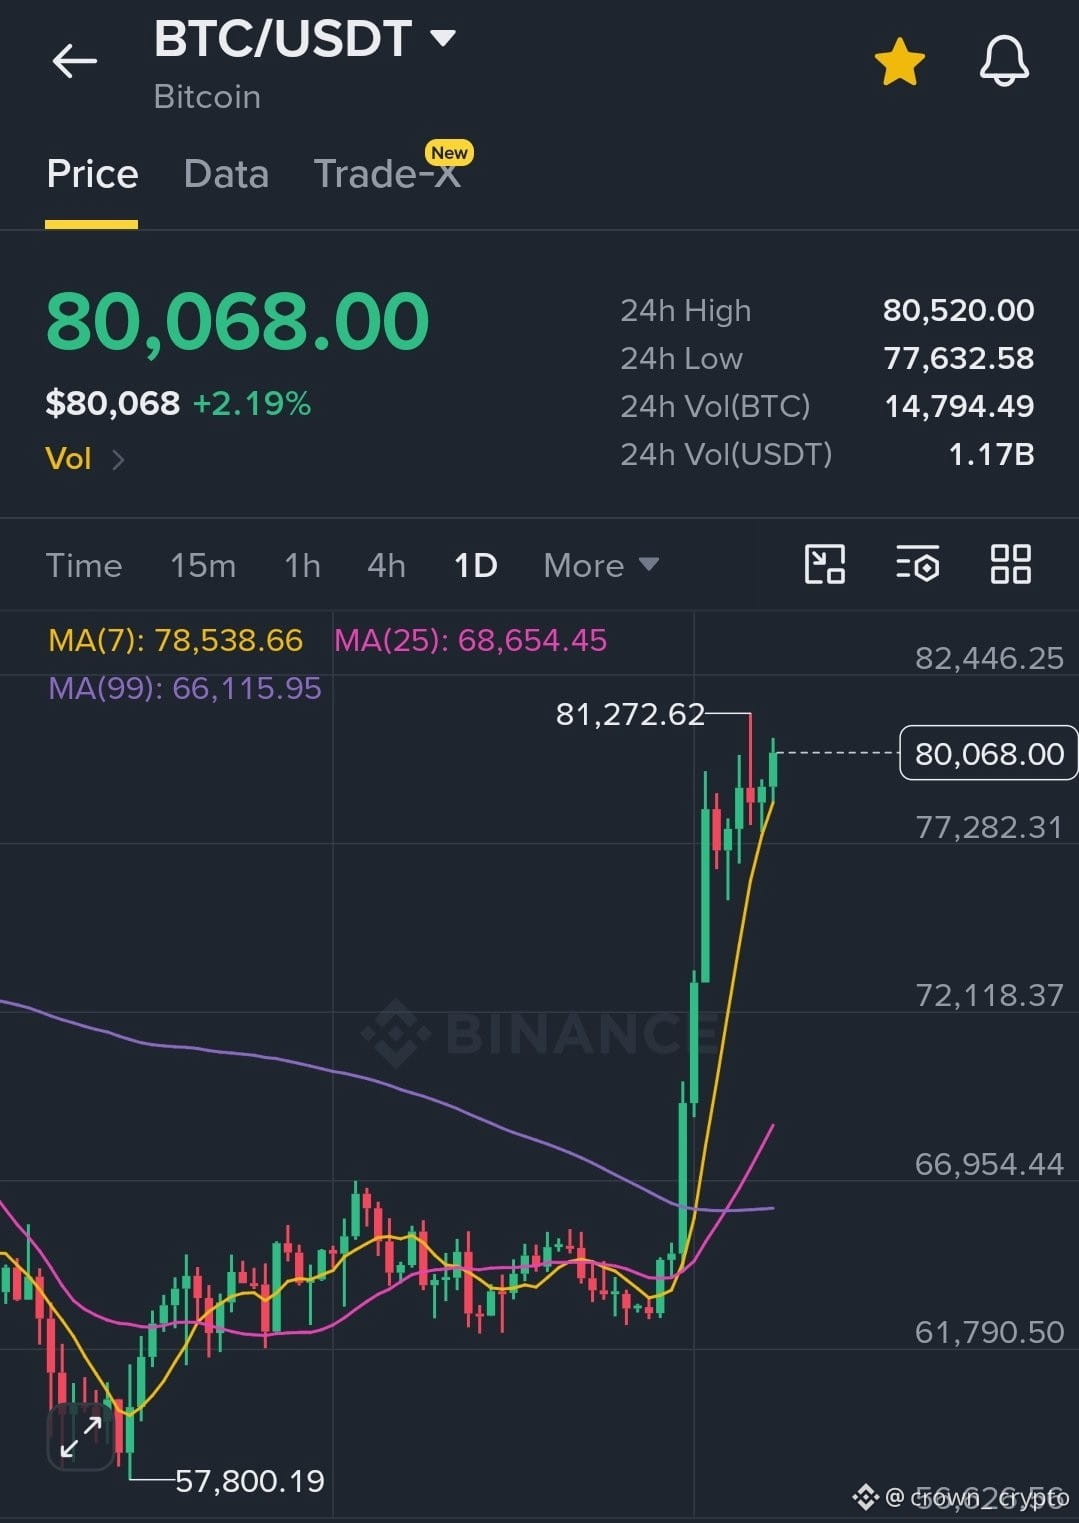Click the 77,282.31 axis label
The image size is (1079, 1523).
[989, 827]
